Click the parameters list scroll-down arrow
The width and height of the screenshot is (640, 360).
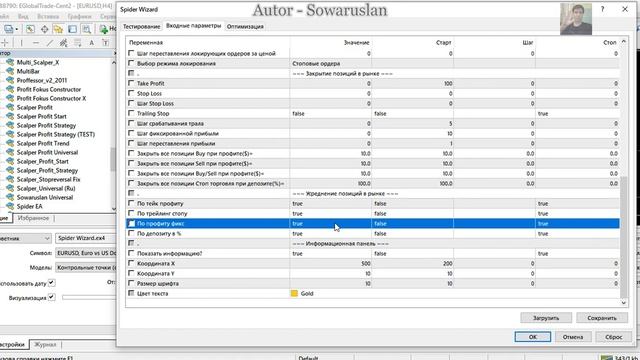click(623, 302)
